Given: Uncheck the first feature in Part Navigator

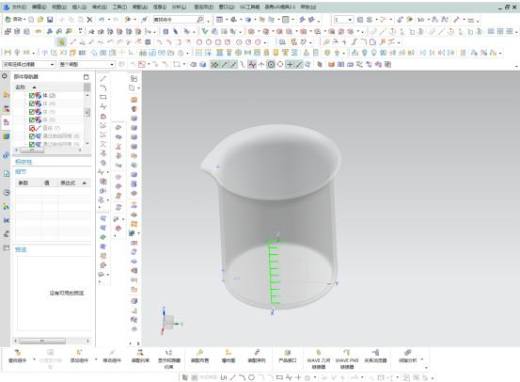Looking at the screenshot, I should 32,95.
